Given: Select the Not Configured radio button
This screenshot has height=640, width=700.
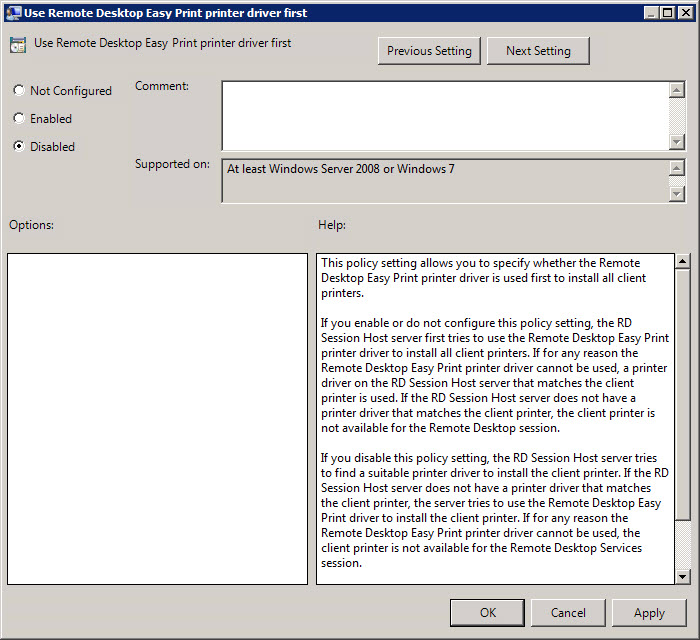Looking at the screenshot, I should pyautogui.click(x=19, y=90).
